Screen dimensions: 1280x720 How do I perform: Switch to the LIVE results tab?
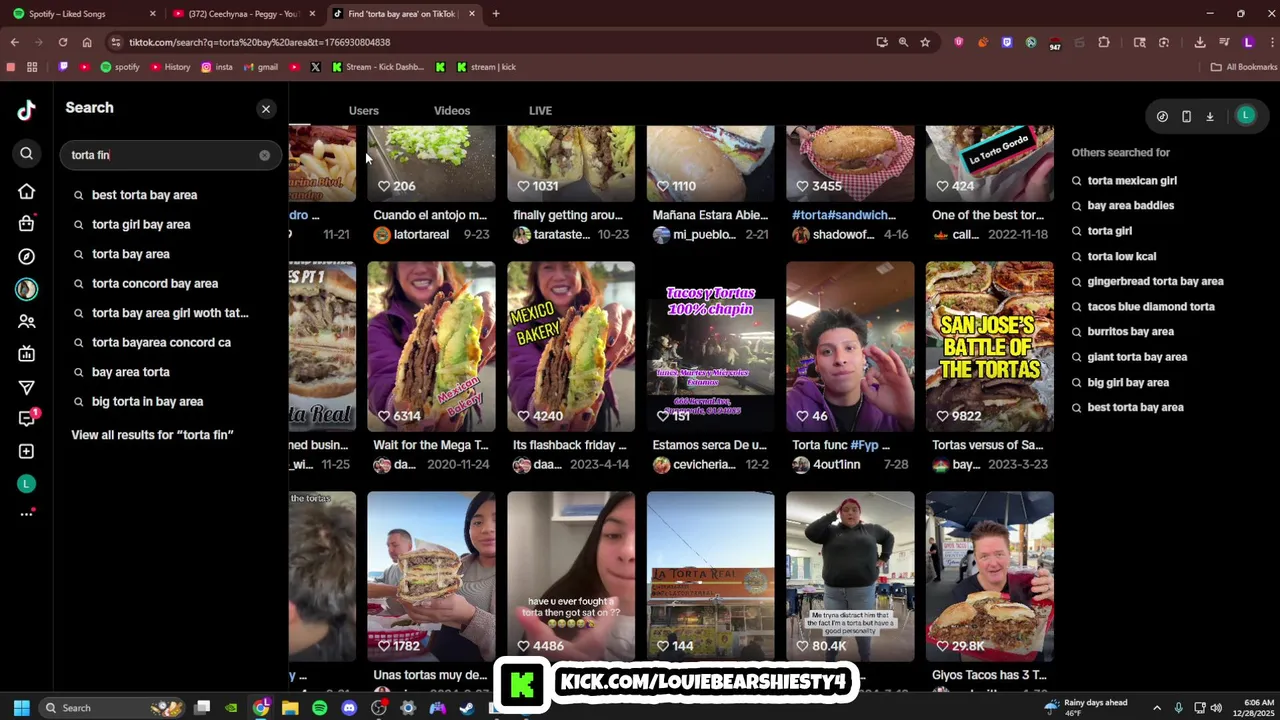pos(540,111)
